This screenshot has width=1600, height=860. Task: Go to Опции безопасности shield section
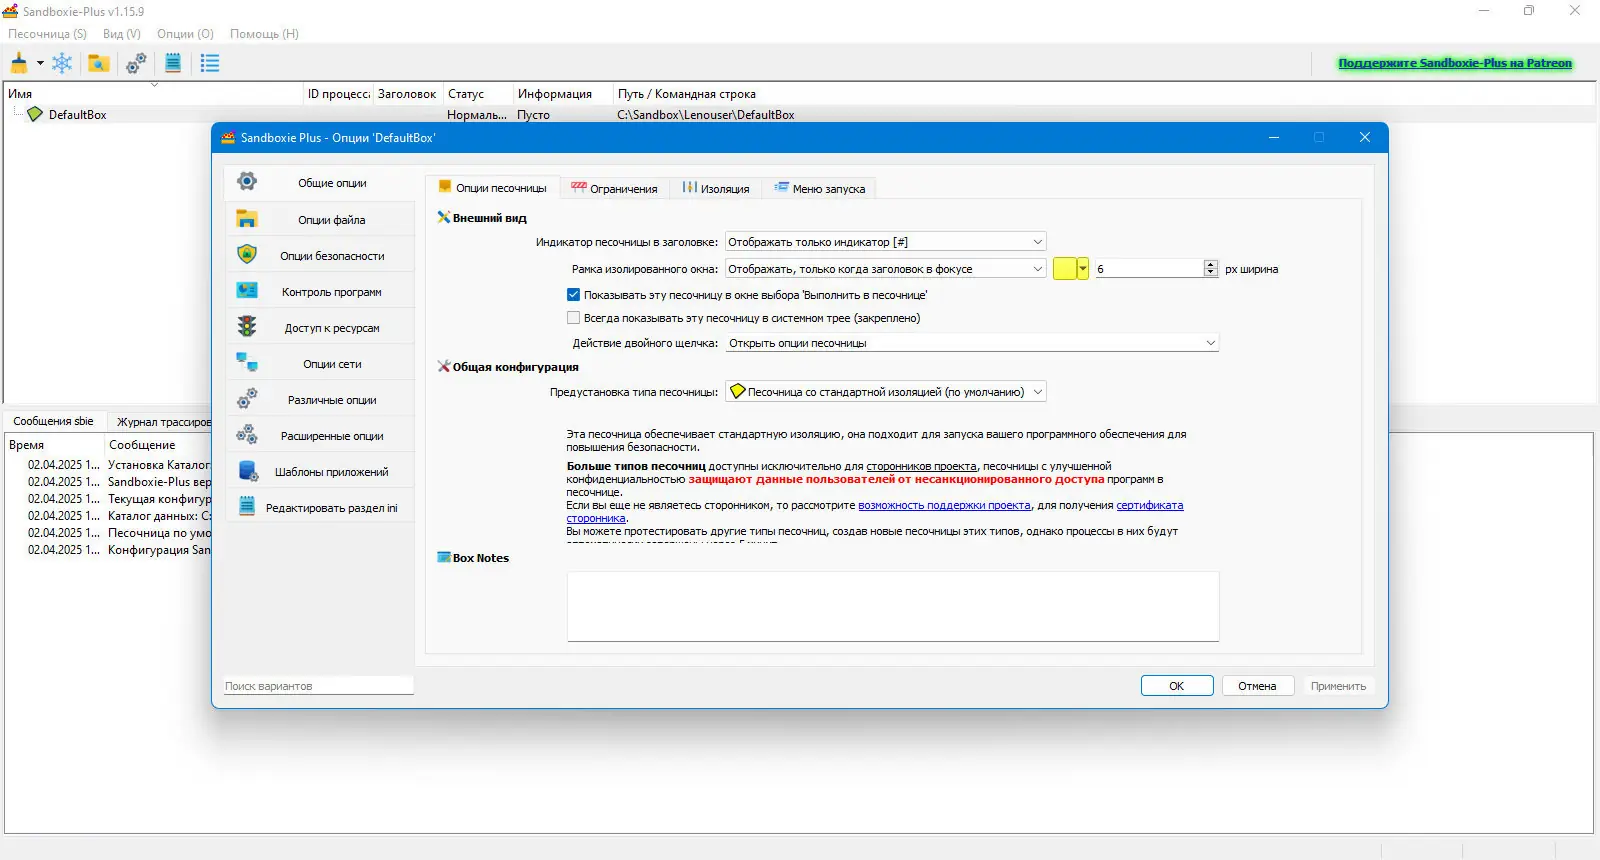(x=320, y=255)
